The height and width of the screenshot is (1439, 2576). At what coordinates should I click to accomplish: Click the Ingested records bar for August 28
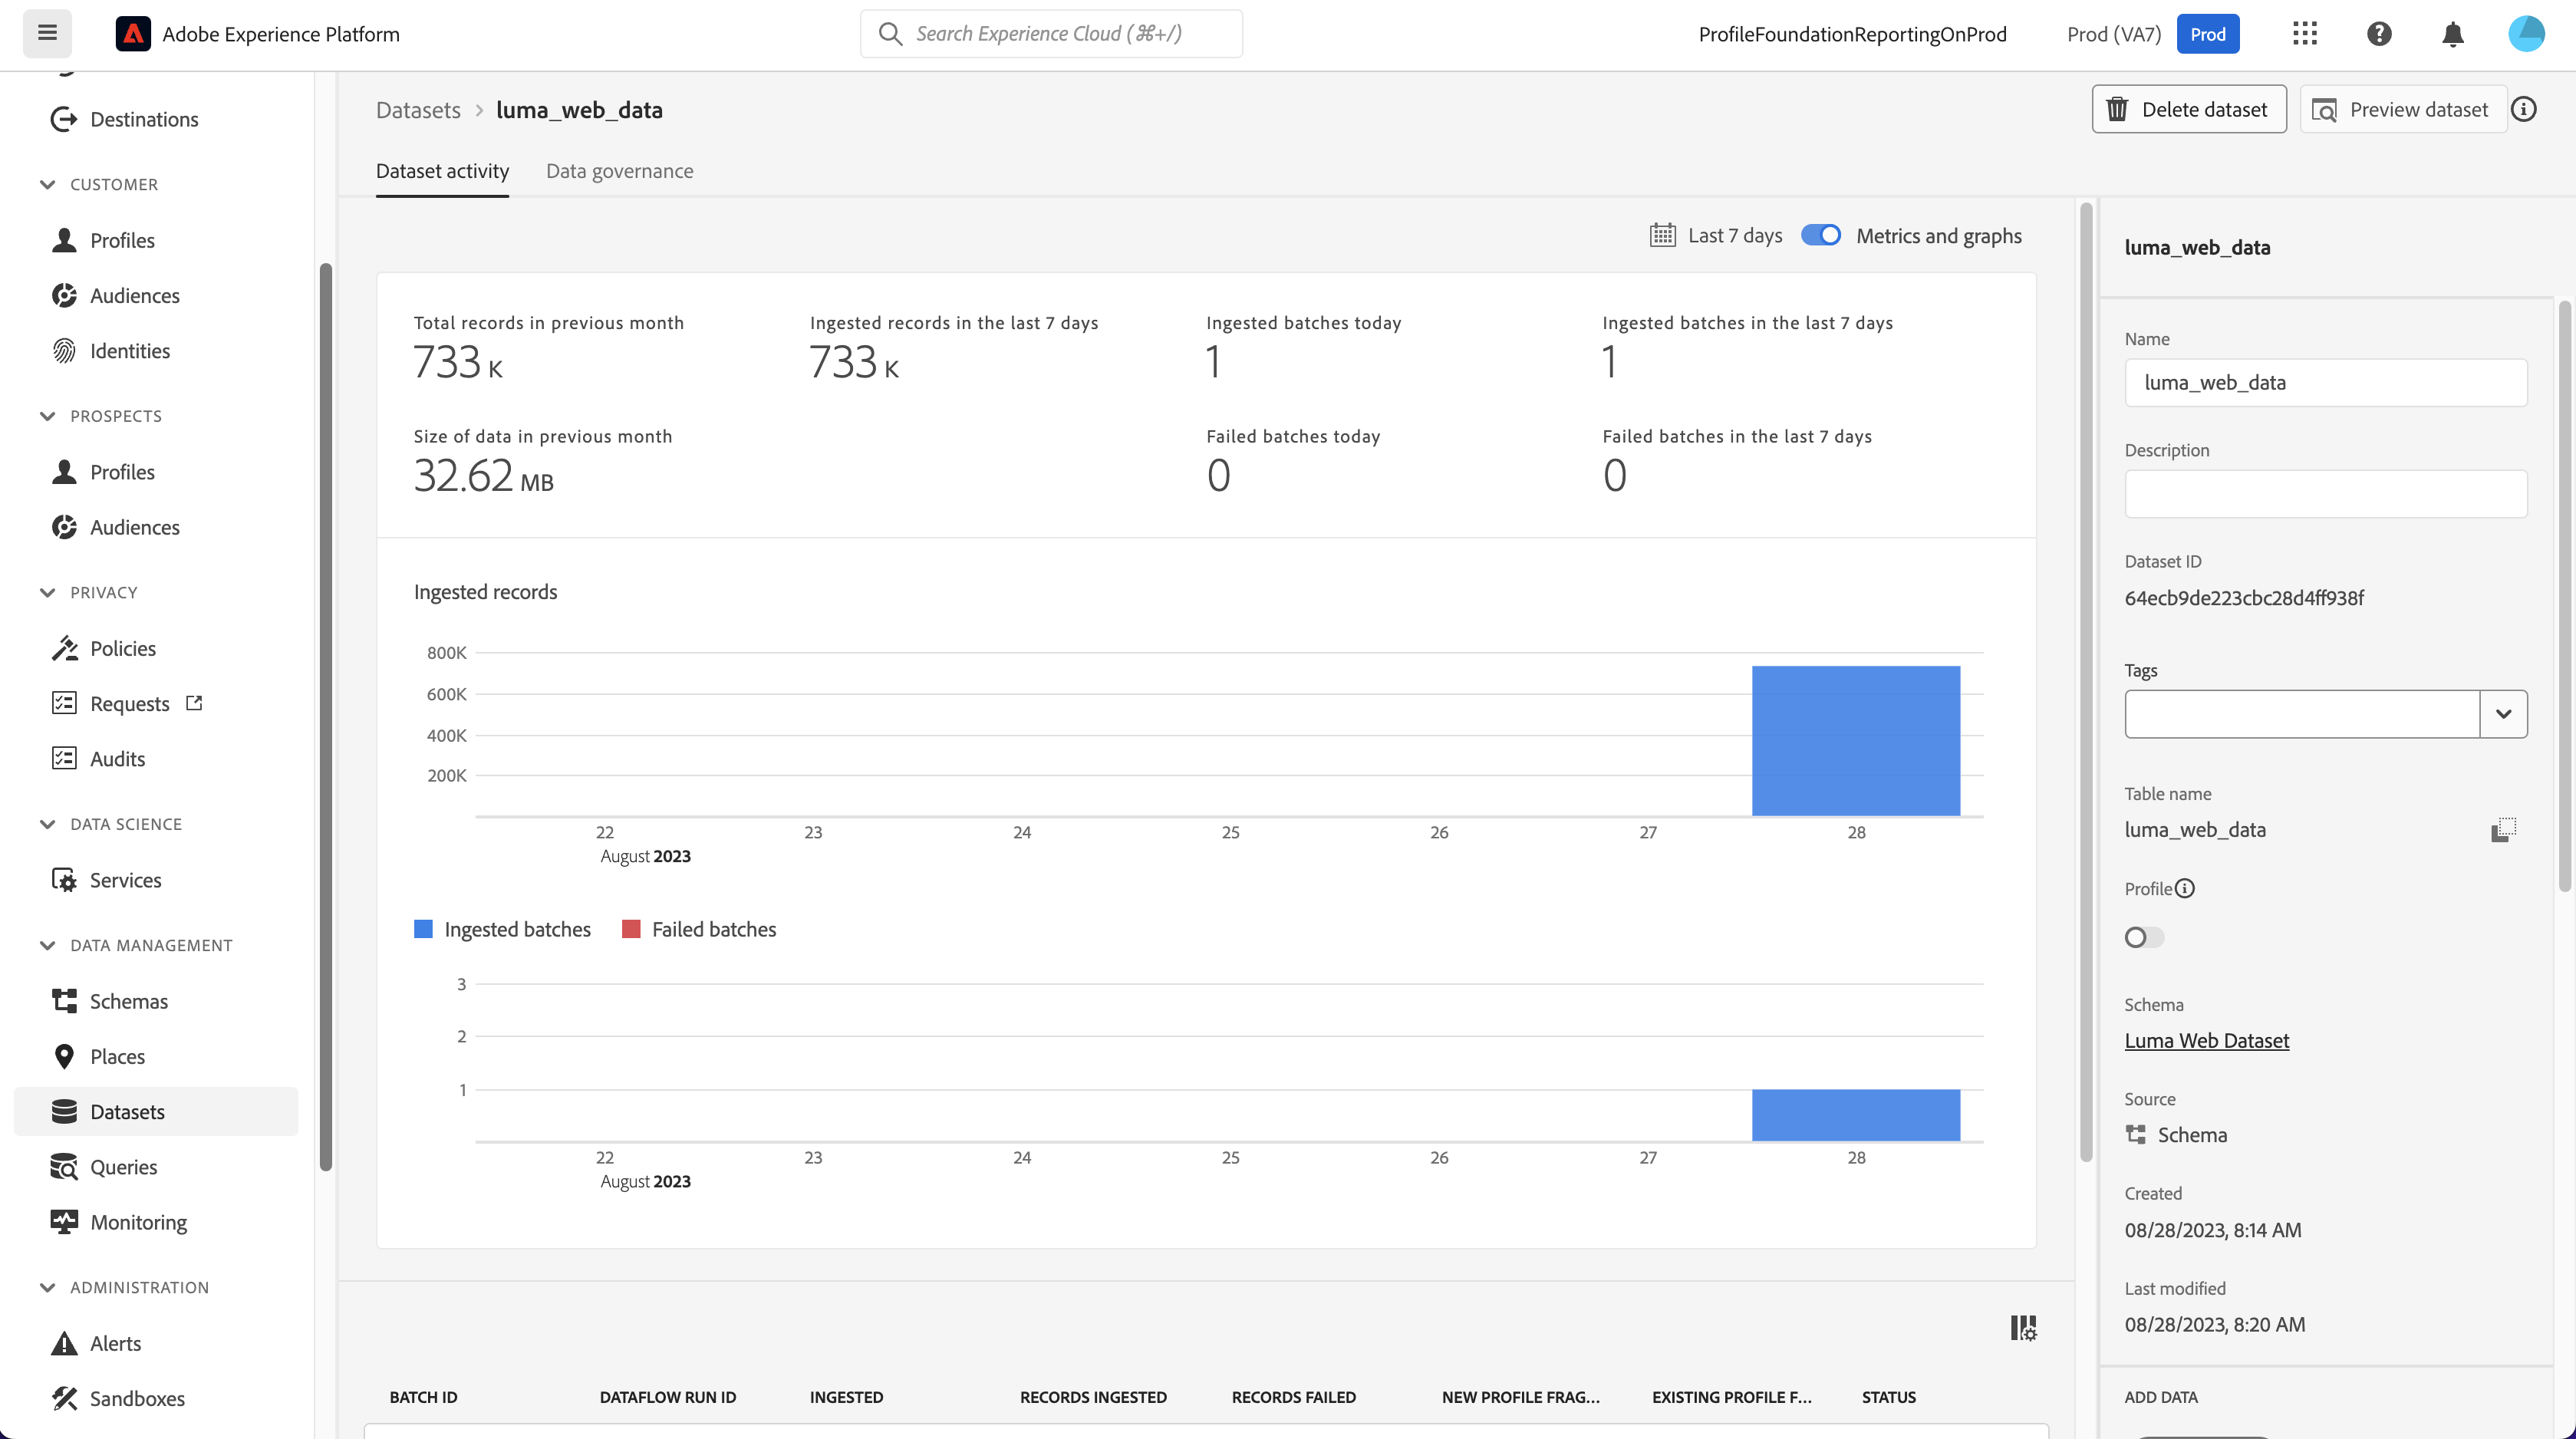1856,741
